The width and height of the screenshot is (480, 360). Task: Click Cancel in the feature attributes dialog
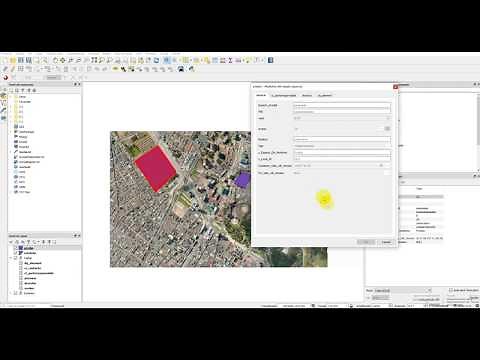click(x=386, y=242)
